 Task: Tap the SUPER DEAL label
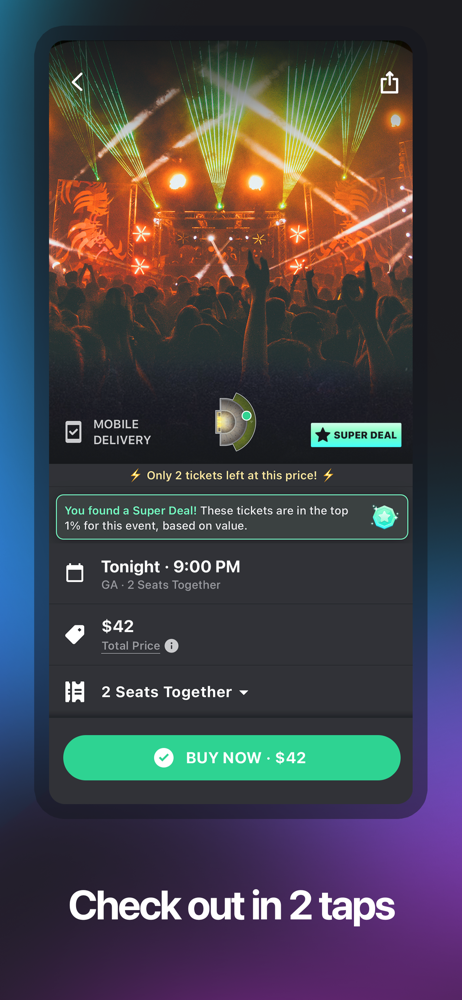point(365,435)
